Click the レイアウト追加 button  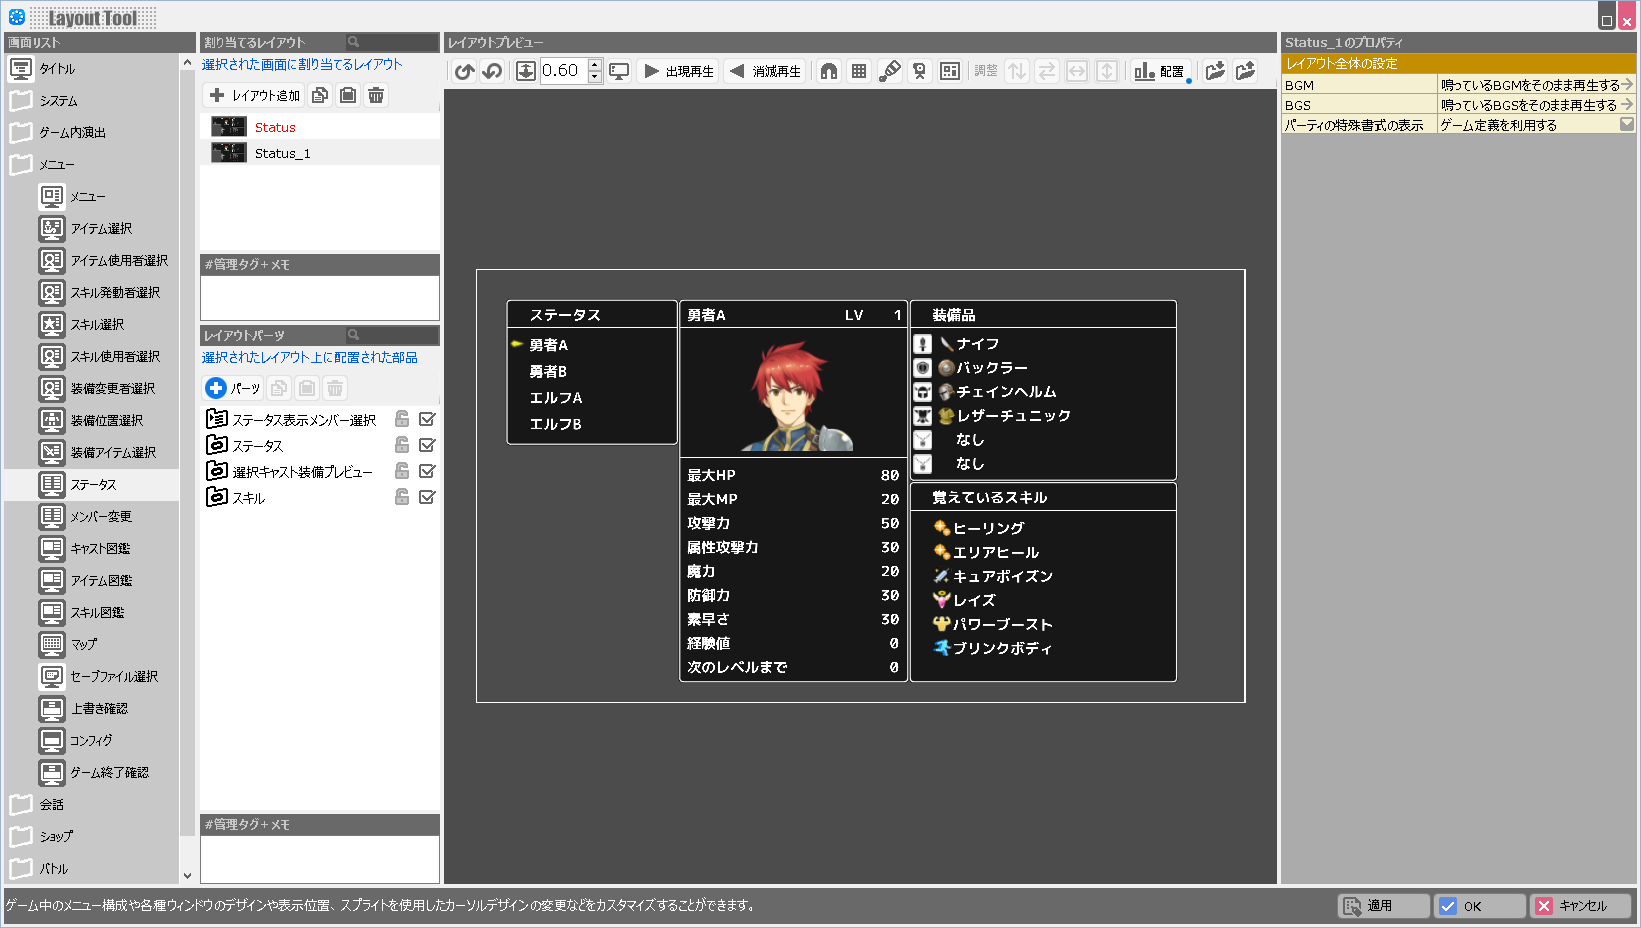(x=255, y=95)
